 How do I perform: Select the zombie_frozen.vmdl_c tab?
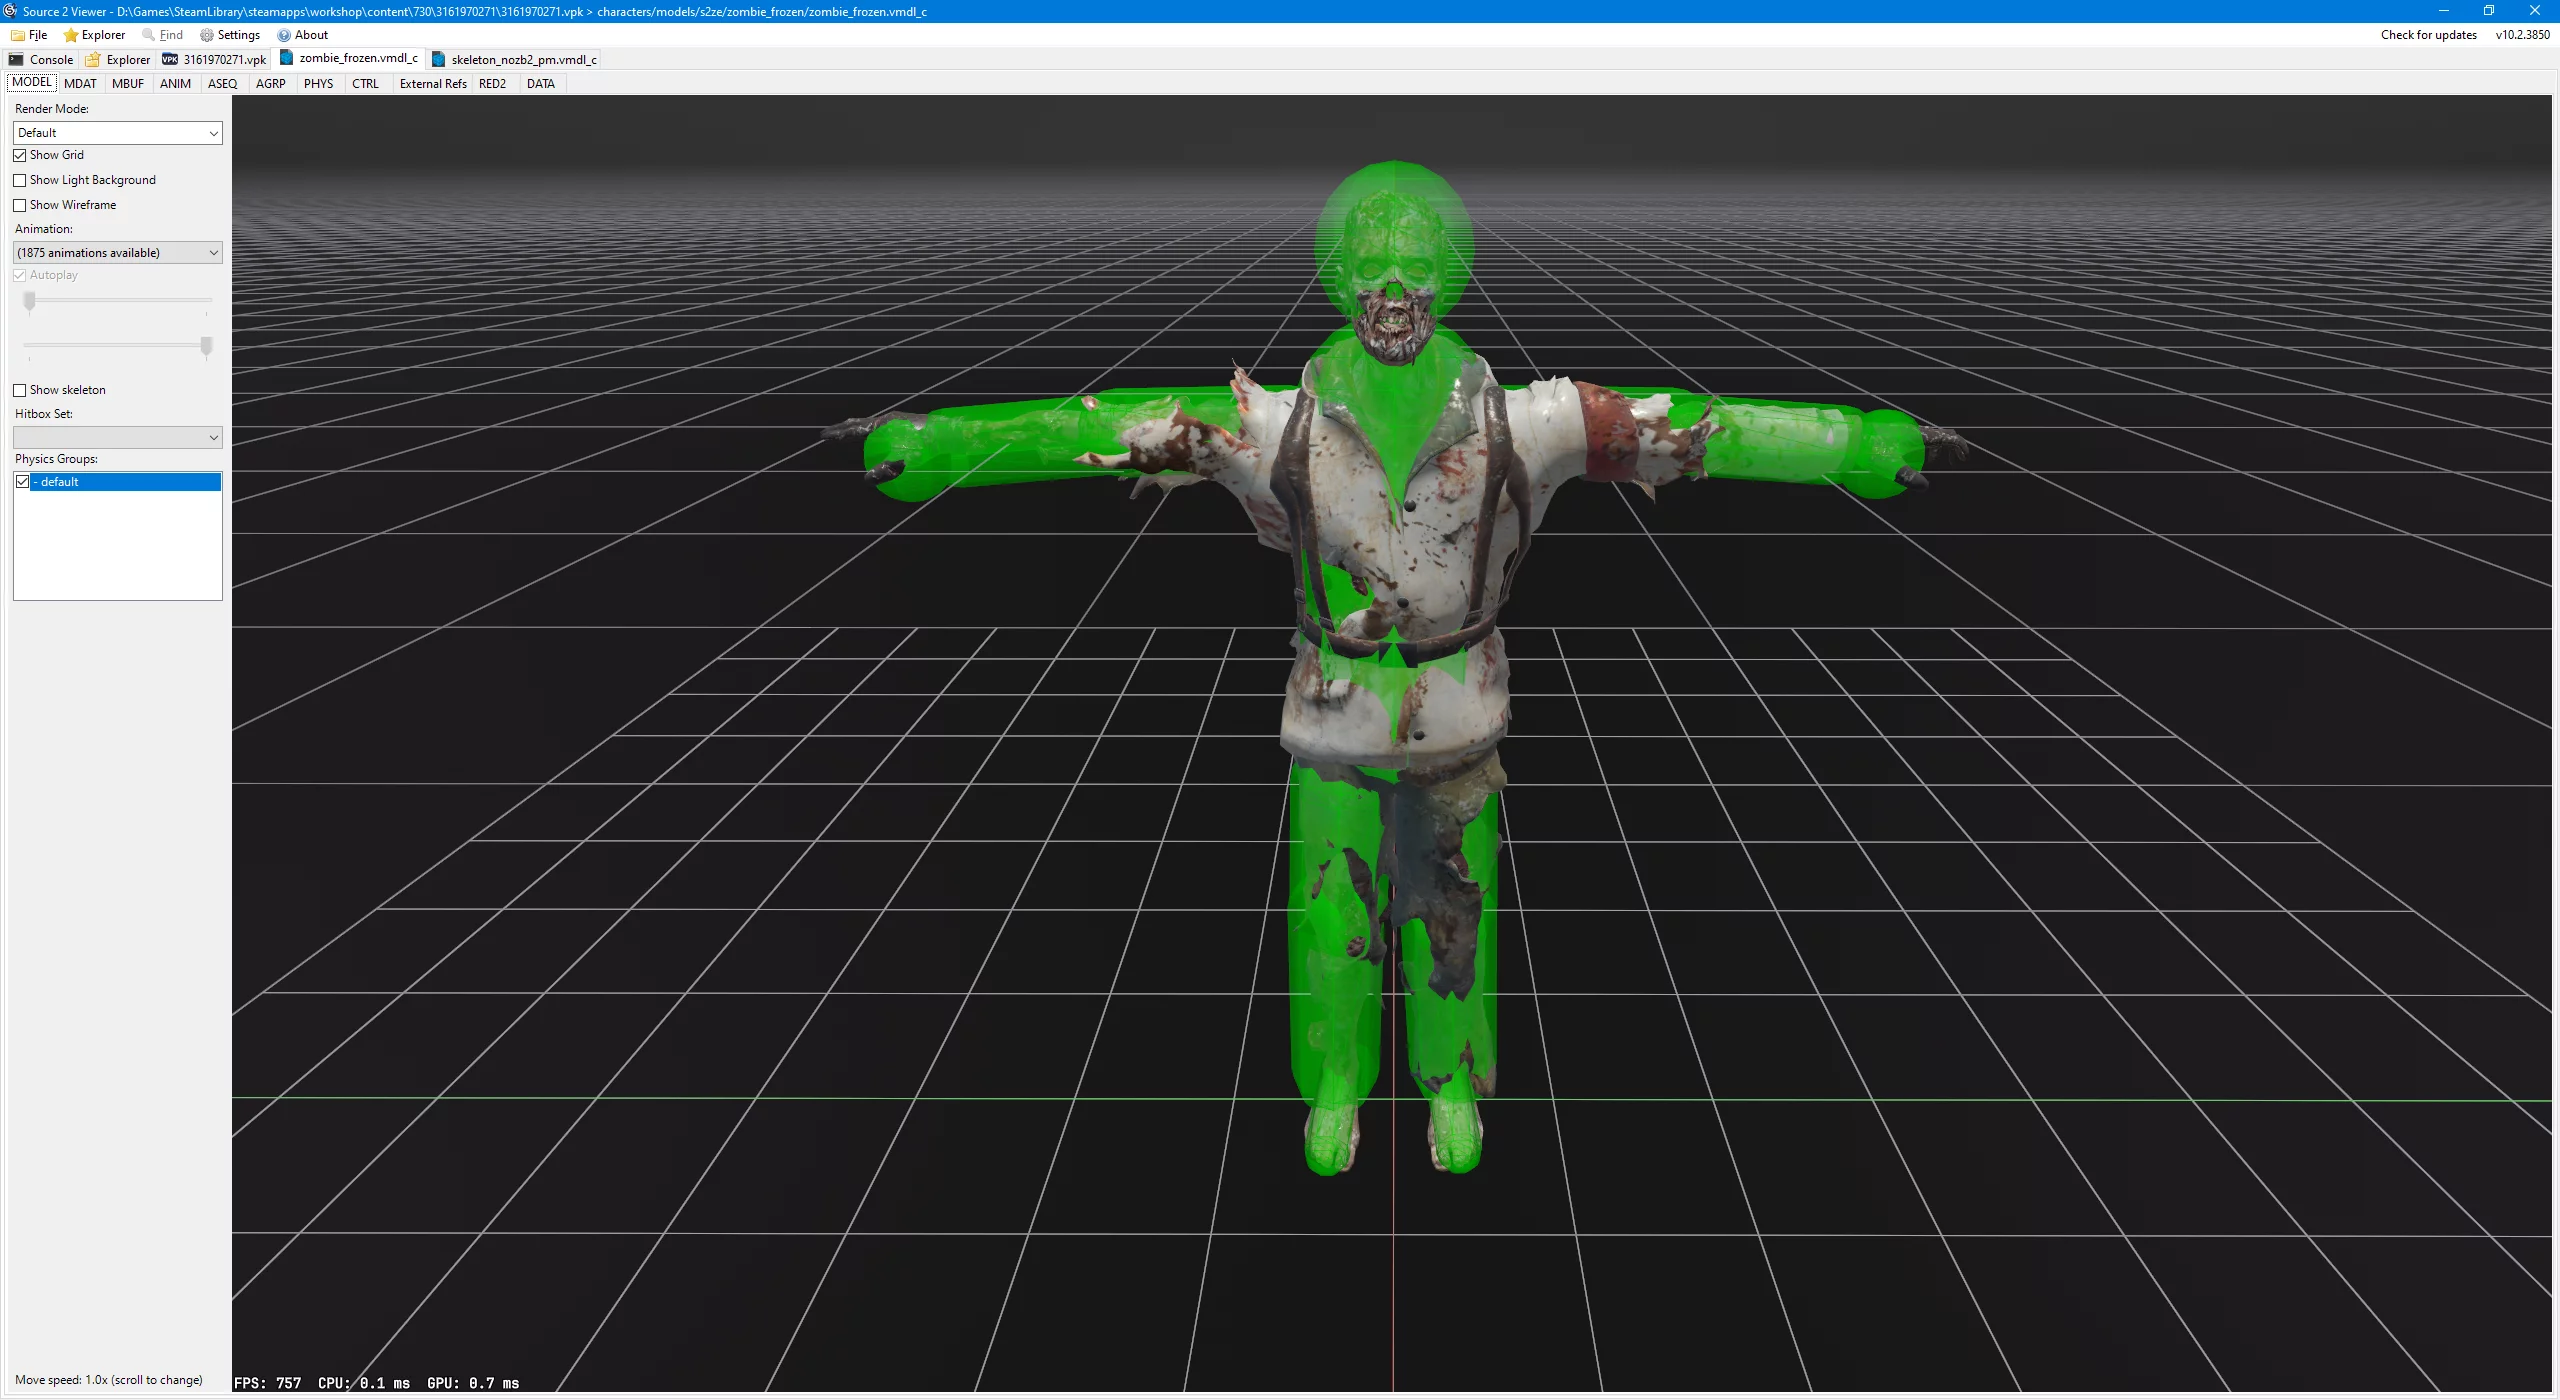[349, 58]
